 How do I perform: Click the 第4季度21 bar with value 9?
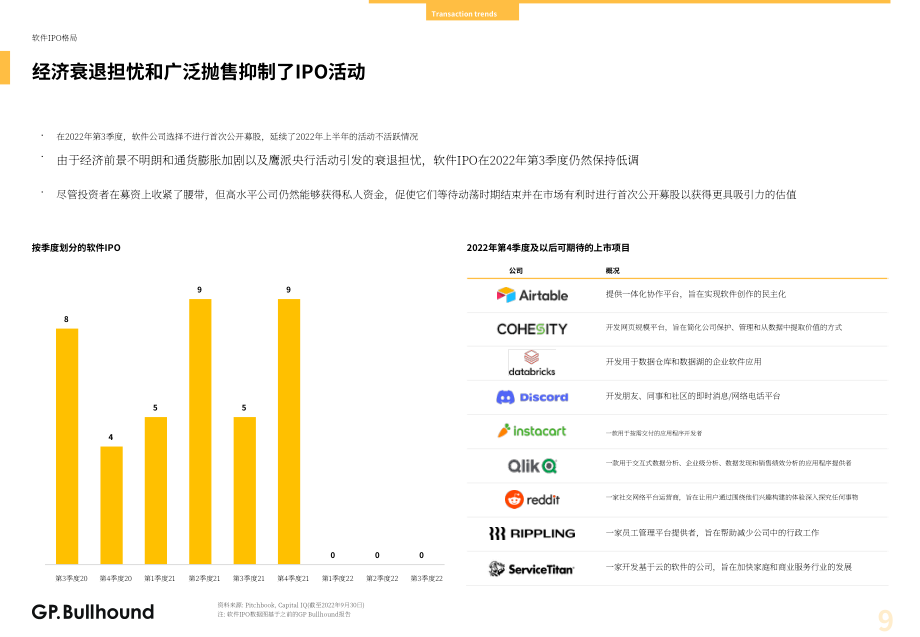289,432
